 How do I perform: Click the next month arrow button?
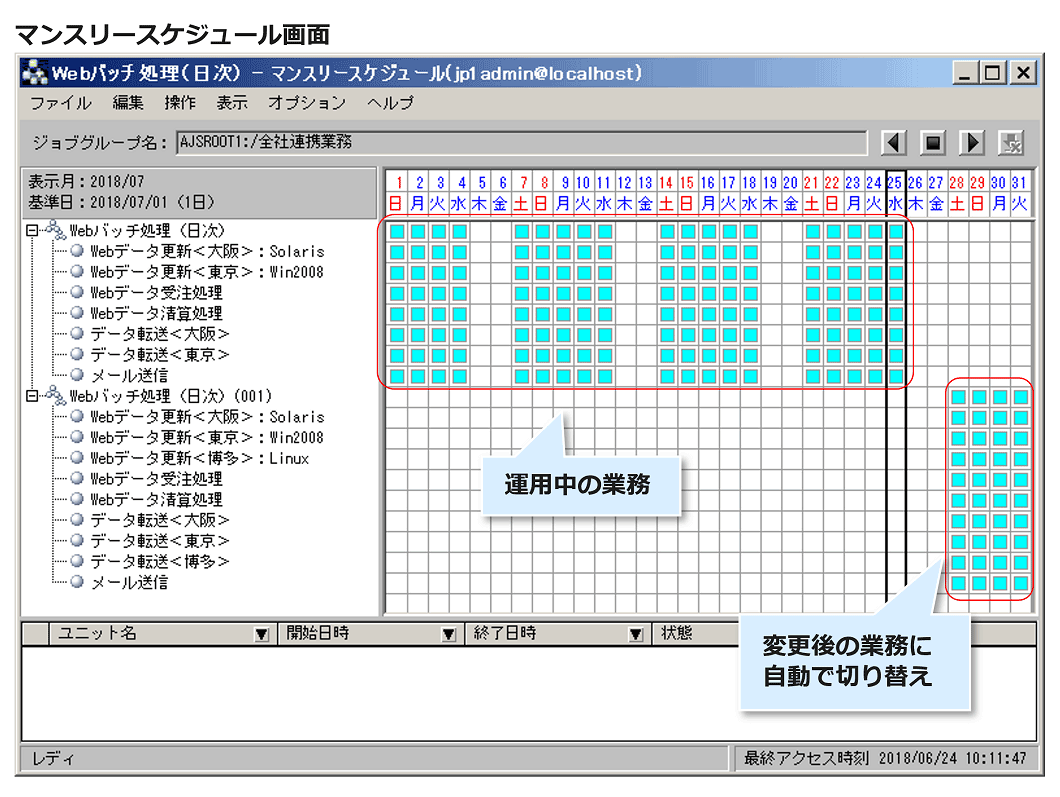tap(971, 143)
